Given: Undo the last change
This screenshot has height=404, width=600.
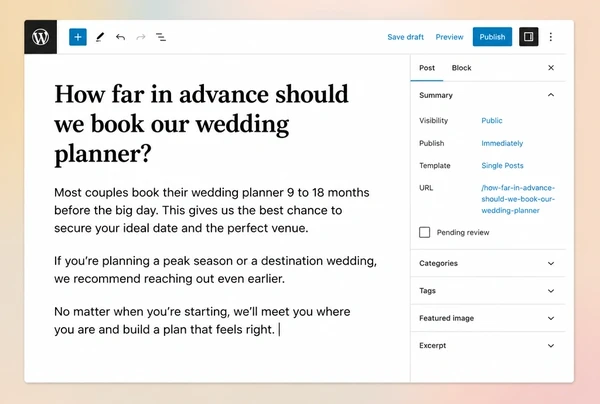Looking at the screenshot, I should (121, 37).
